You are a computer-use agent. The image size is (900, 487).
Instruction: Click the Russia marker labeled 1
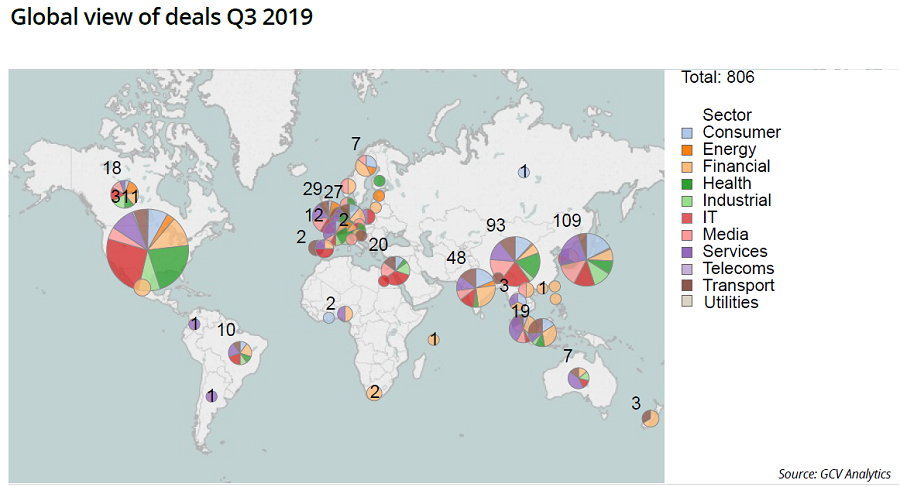coord(524,172)
